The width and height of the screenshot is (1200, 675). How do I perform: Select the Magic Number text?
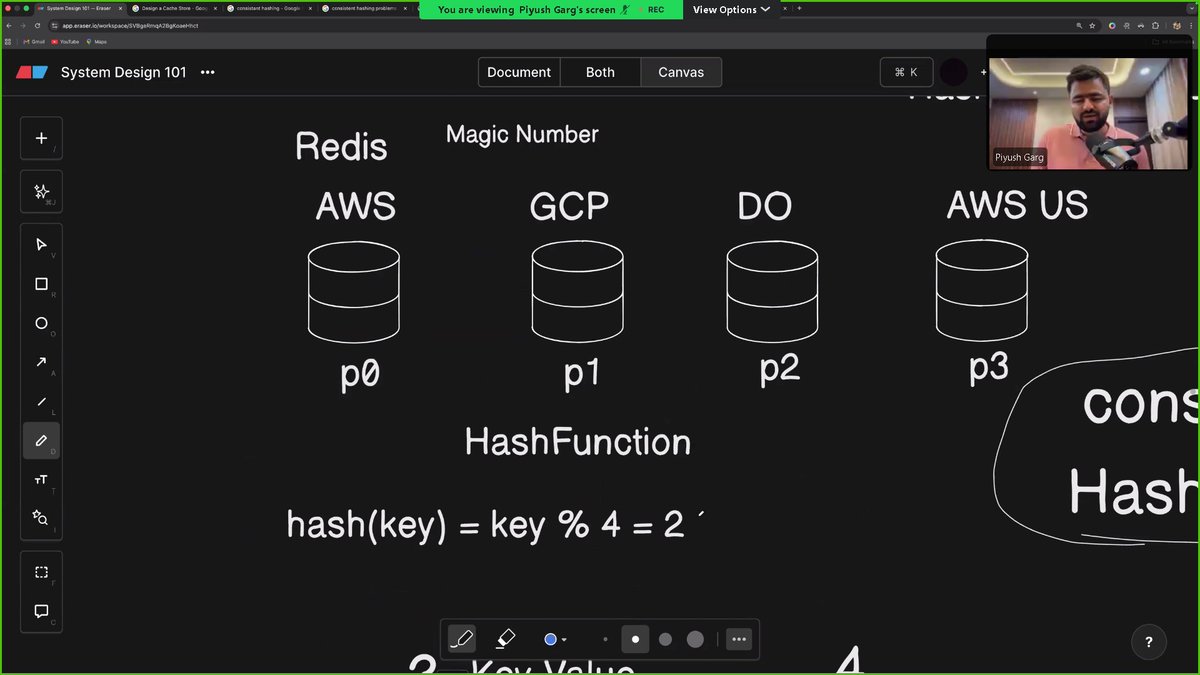point(522,134)
